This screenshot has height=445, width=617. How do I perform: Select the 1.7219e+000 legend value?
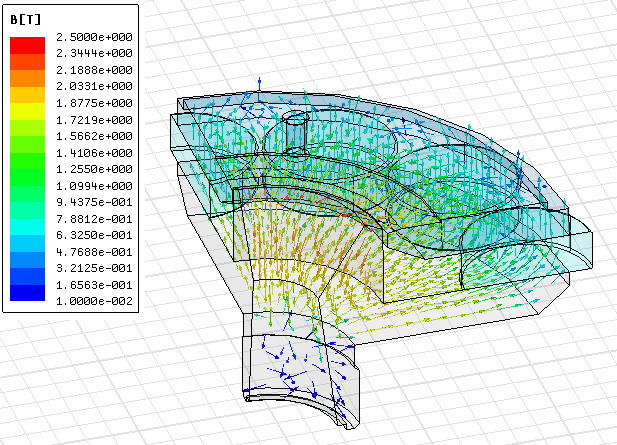click(94, 120)
